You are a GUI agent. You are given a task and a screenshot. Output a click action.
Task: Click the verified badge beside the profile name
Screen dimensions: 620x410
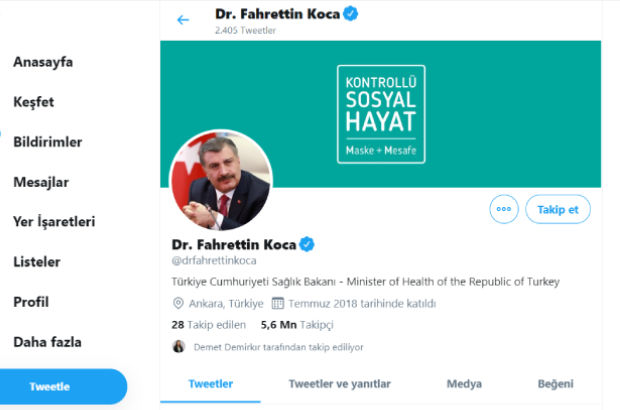coord(307,244)
